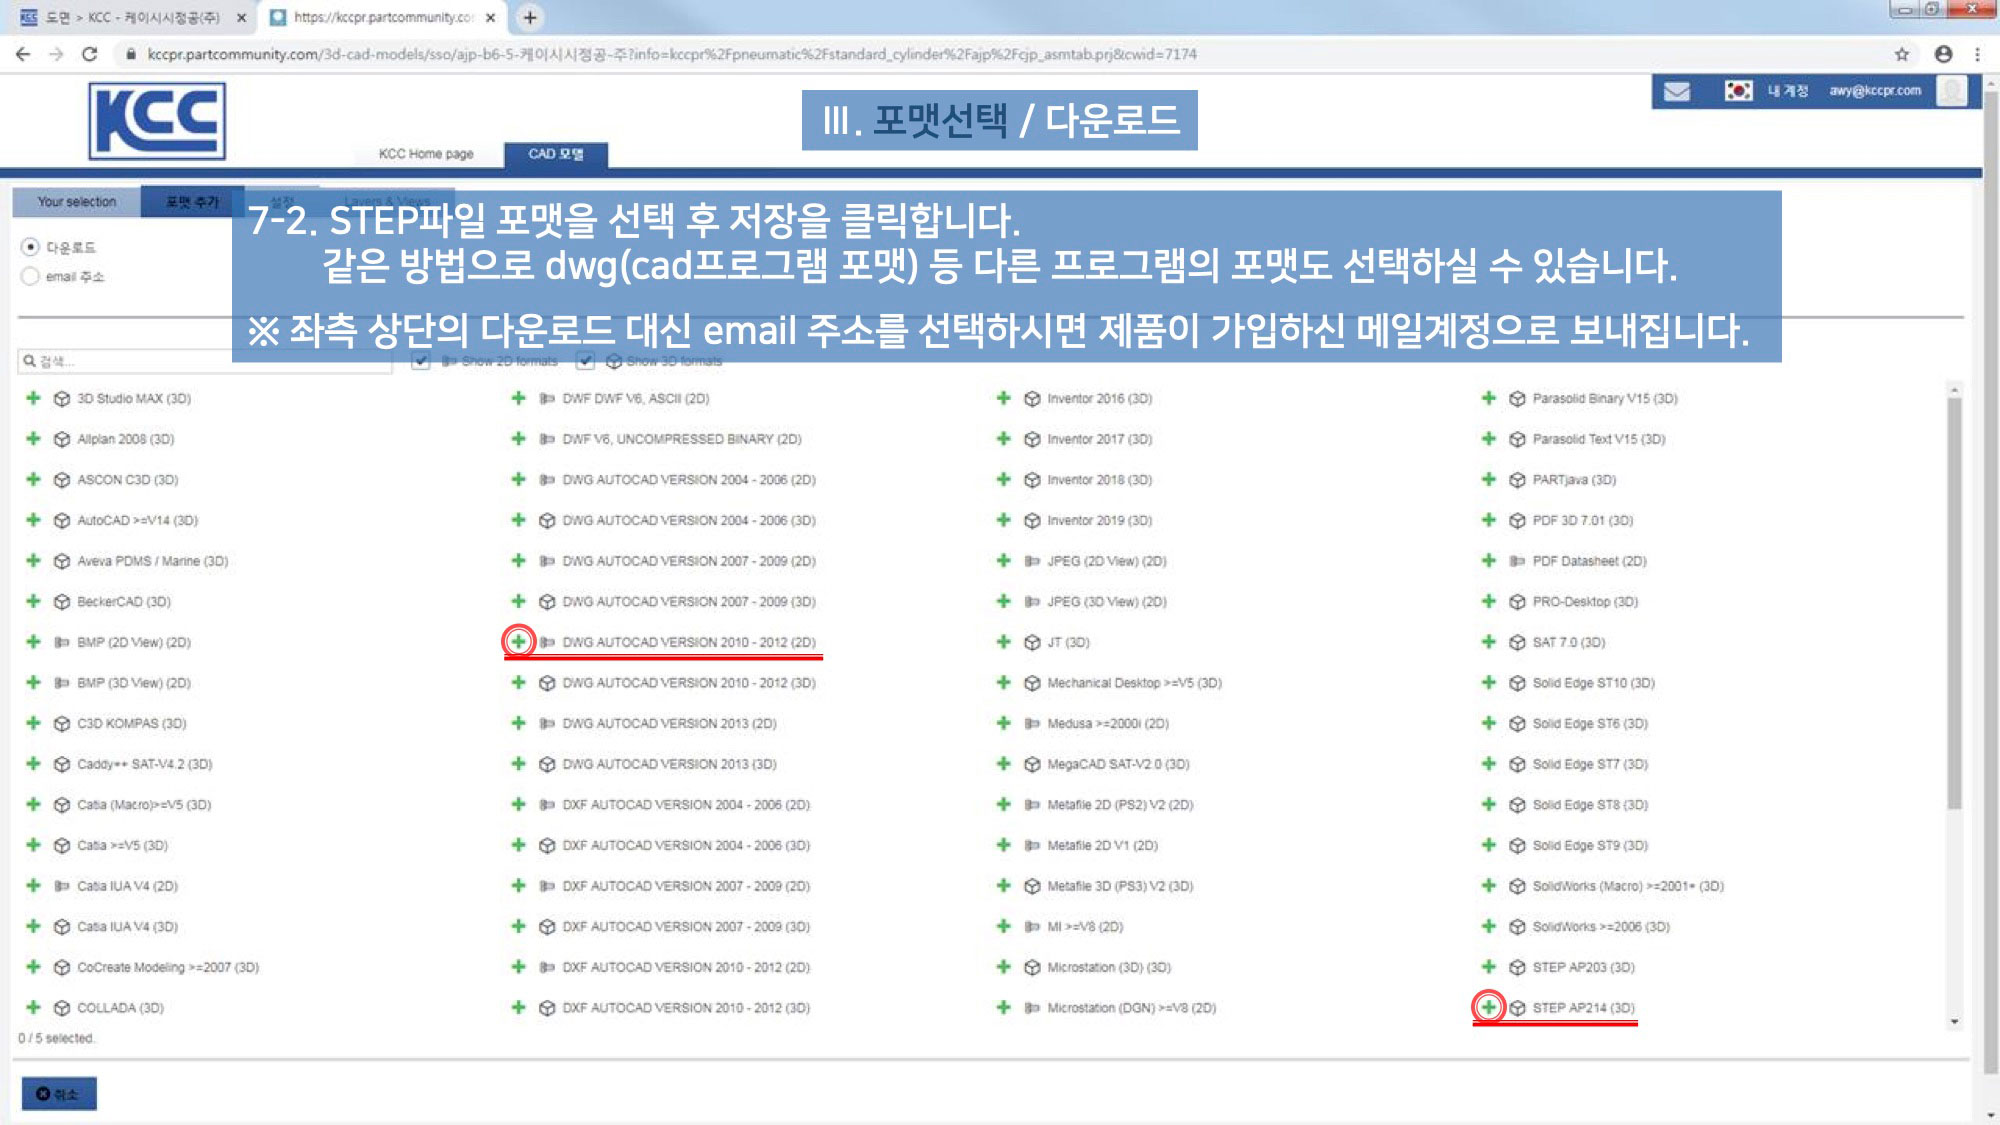Add DWF V6, ASCII (2D) format plus icon
2000x1125 pixels.
(x=518, y=398)
